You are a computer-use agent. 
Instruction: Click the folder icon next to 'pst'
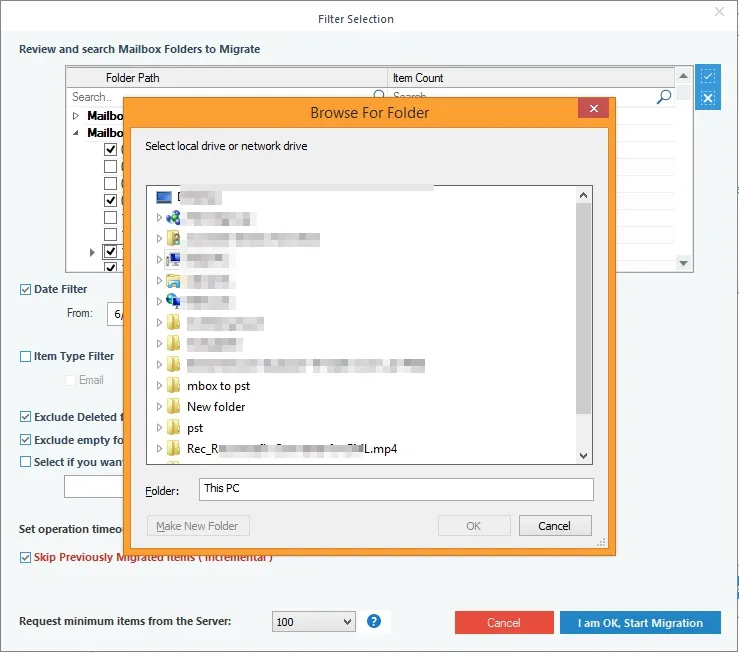(x=173, y=428)
